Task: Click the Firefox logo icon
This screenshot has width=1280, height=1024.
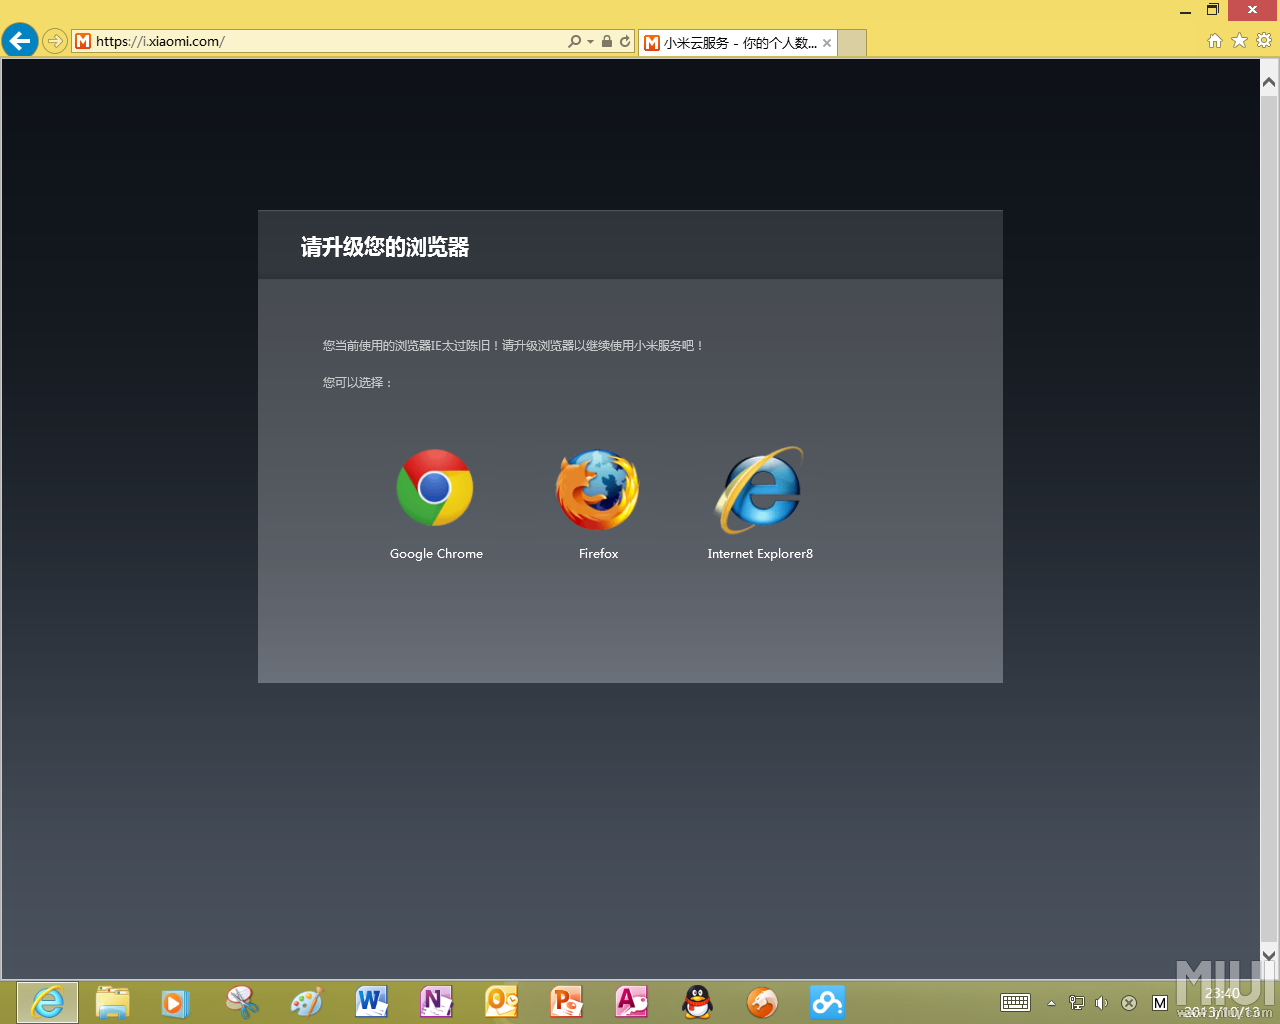Action: [x=598, y=489]
